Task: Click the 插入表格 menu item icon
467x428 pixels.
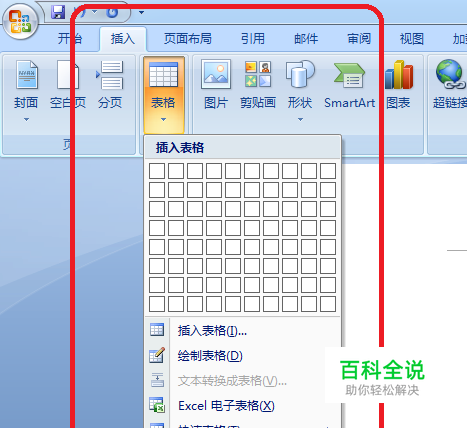Action: 157,330
